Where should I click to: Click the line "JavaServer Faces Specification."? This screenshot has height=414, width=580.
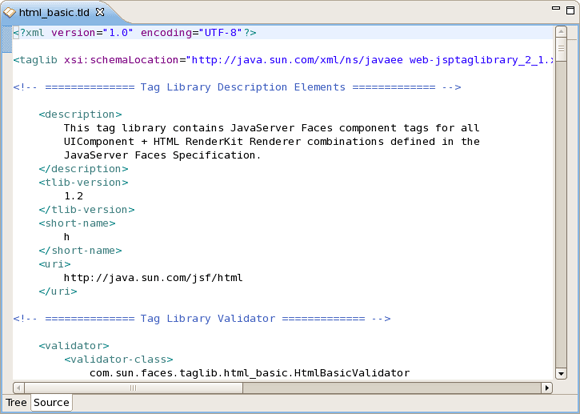[x=162, y=155]
